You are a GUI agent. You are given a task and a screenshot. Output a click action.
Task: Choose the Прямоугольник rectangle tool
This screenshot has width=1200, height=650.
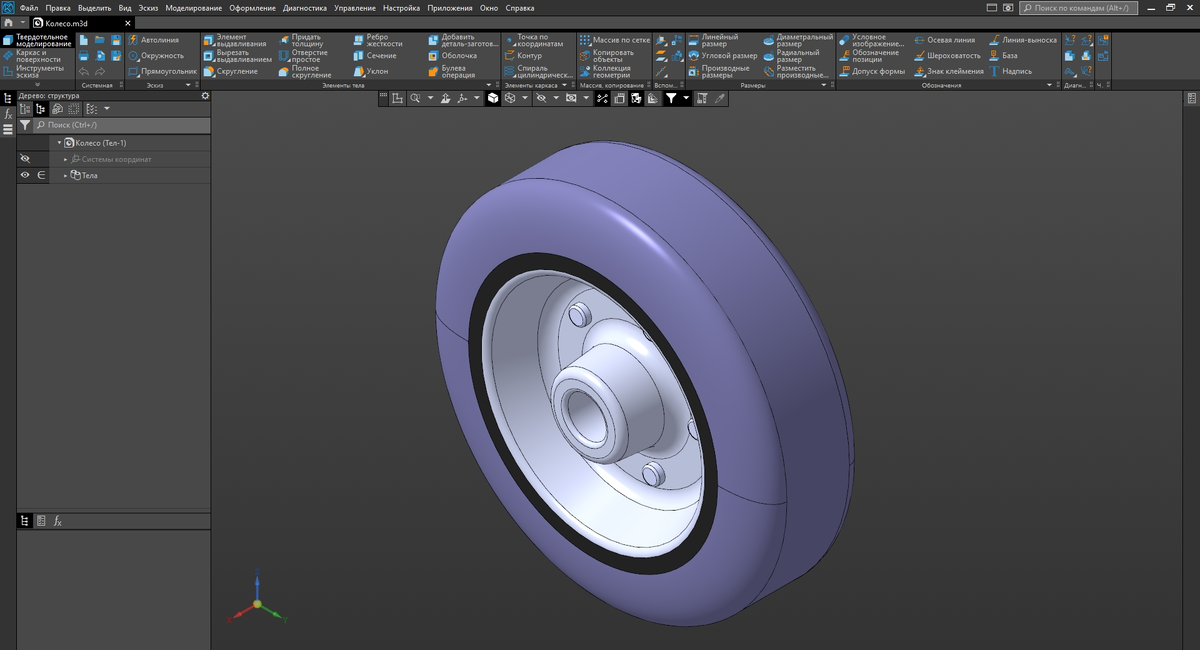[x=162, y=72]
